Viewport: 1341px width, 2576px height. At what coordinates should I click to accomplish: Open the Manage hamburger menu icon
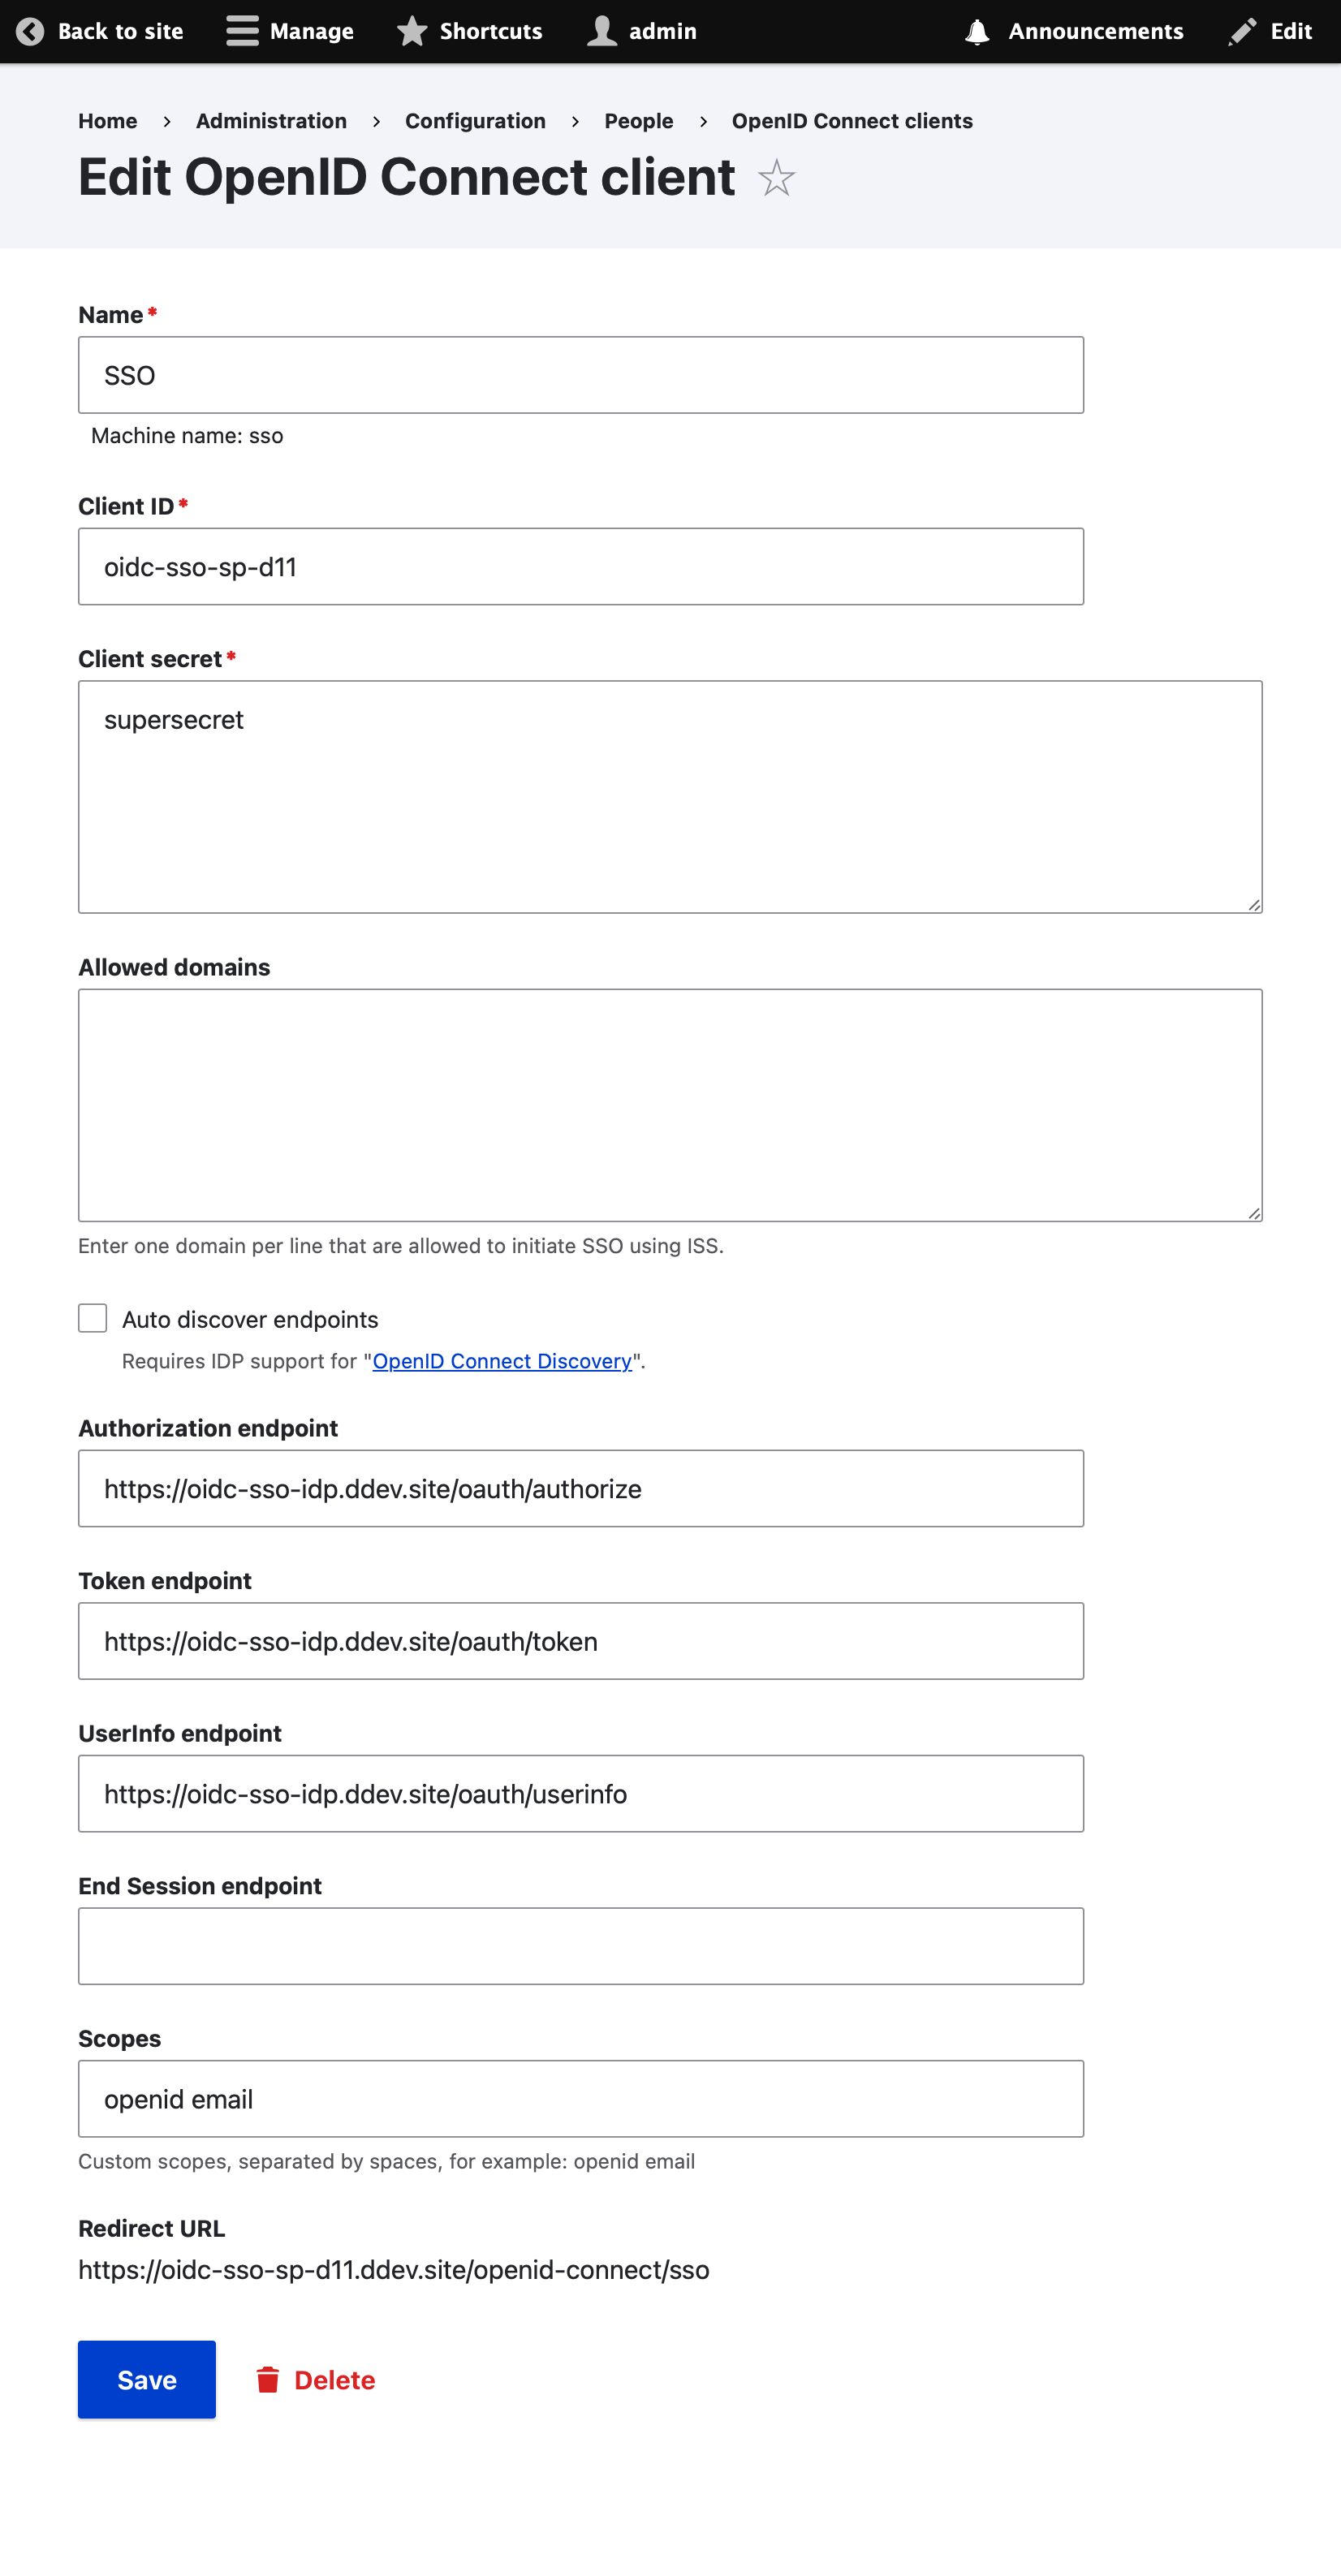(x=242, y=32)
